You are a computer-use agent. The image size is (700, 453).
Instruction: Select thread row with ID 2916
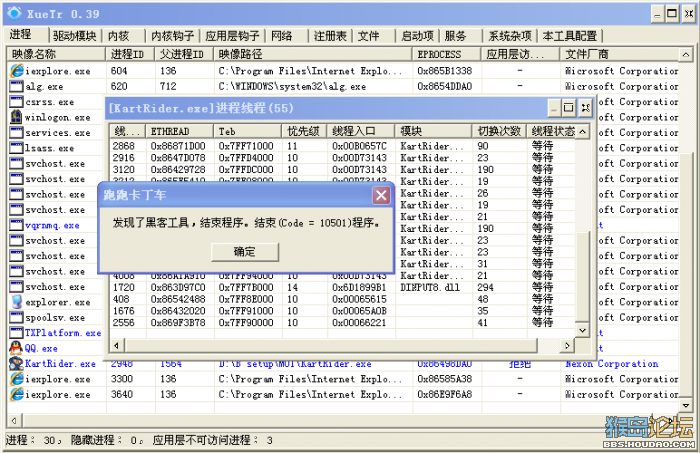pos(342,158)
